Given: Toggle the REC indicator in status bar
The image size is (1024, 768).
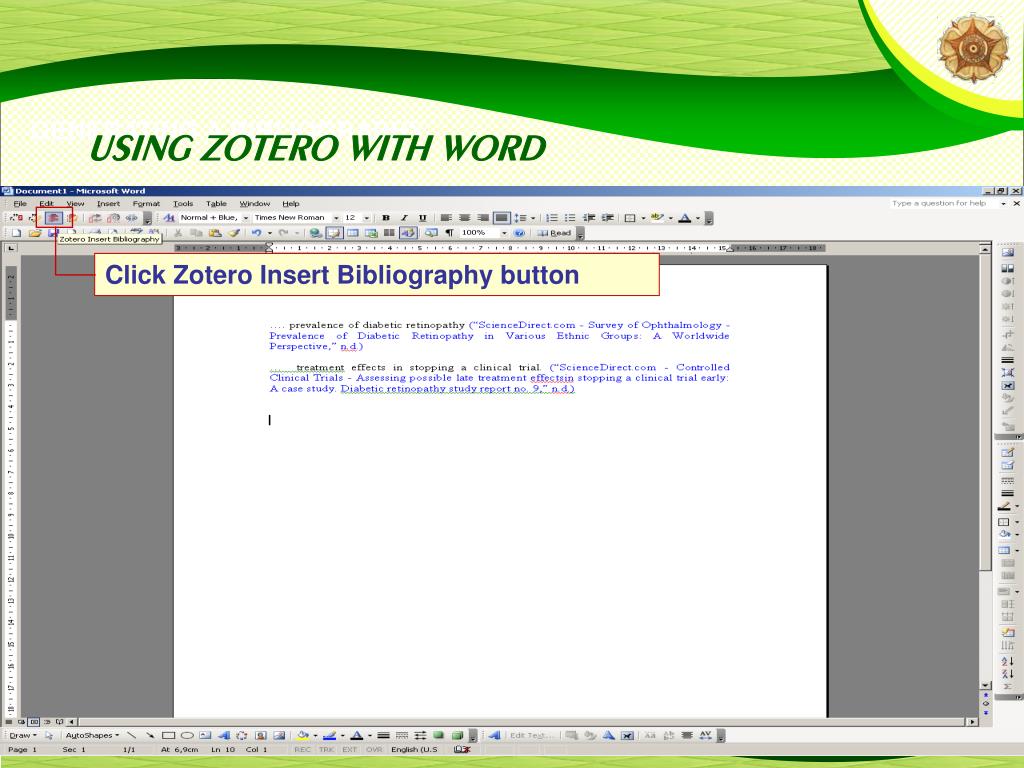Looking at the screenshot, I should [302, 750].
